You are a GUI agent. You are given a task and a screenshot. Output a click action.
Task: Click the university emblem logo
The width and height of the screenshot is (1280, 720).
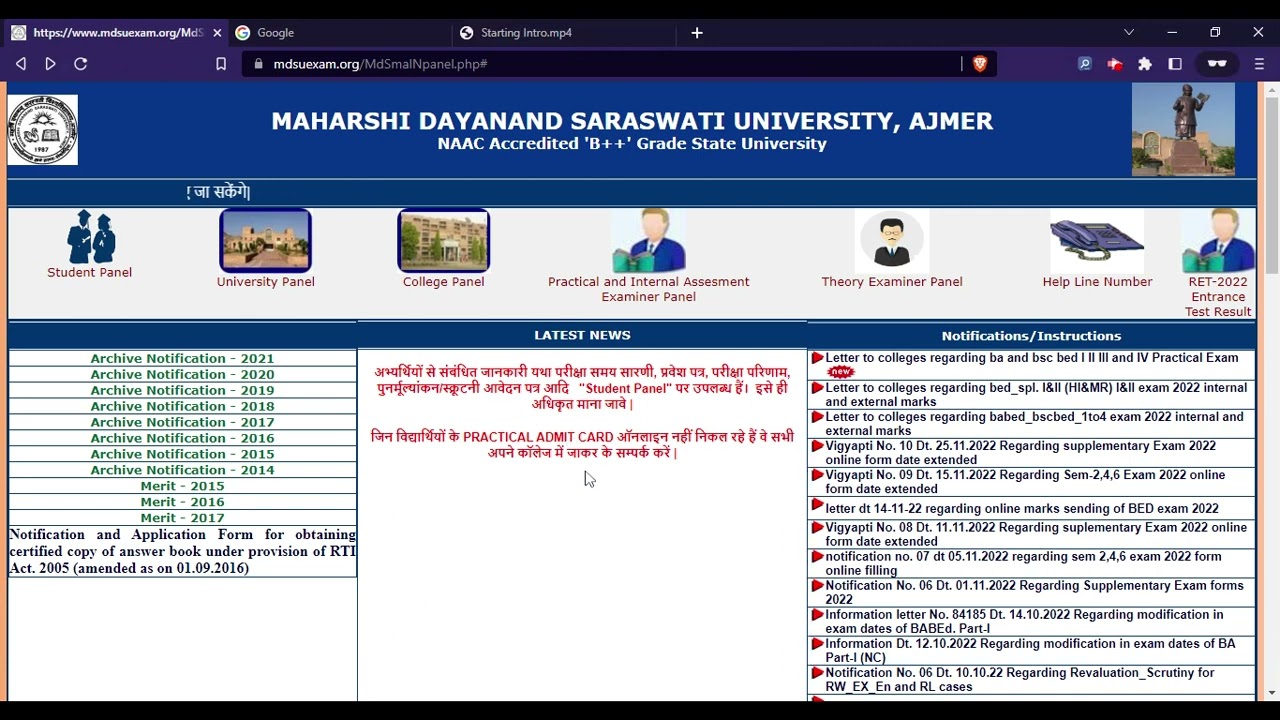[43, 130]
